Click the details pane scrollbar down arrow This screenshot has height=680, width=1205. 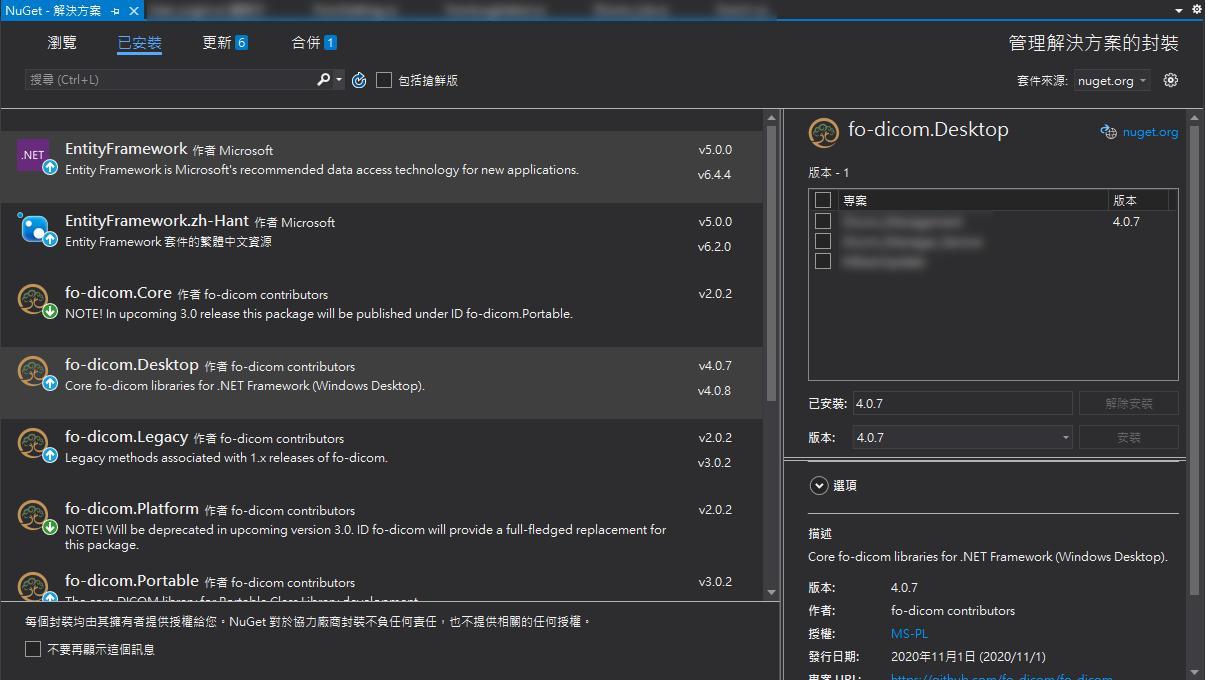click(x=1194, y=672)
